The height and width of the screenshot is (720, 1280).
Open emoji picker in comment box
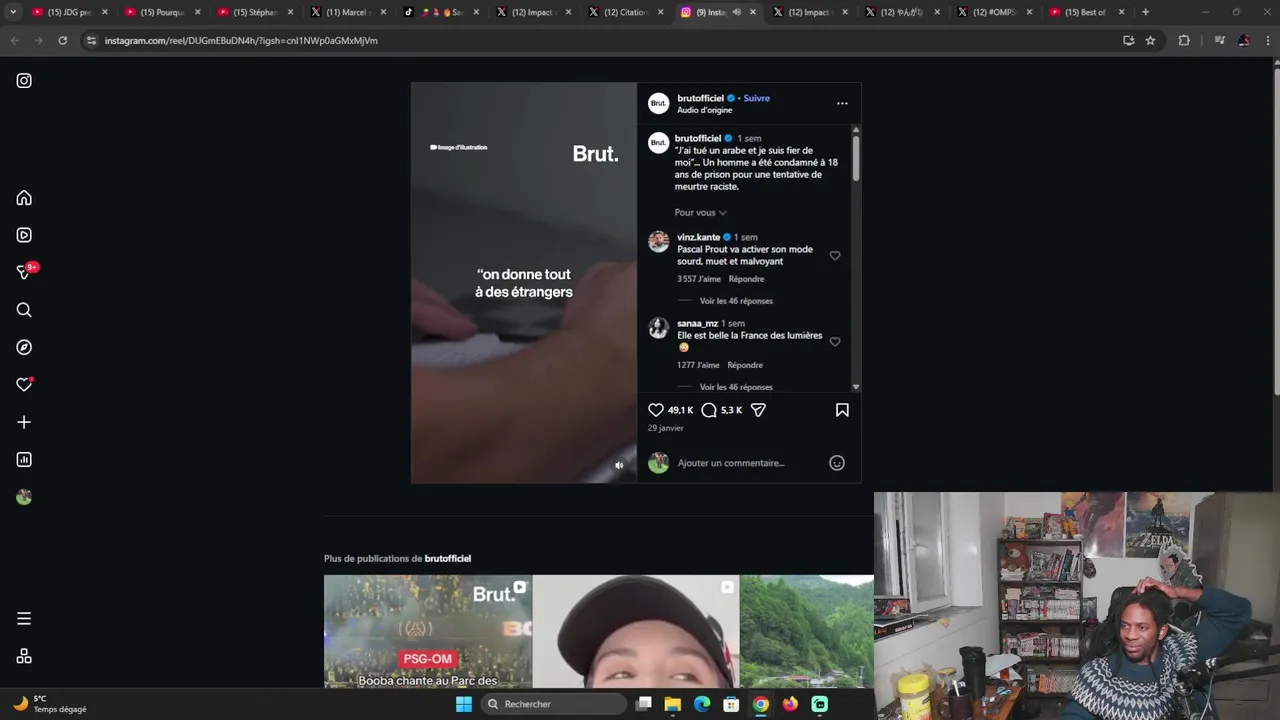point(837,463)
